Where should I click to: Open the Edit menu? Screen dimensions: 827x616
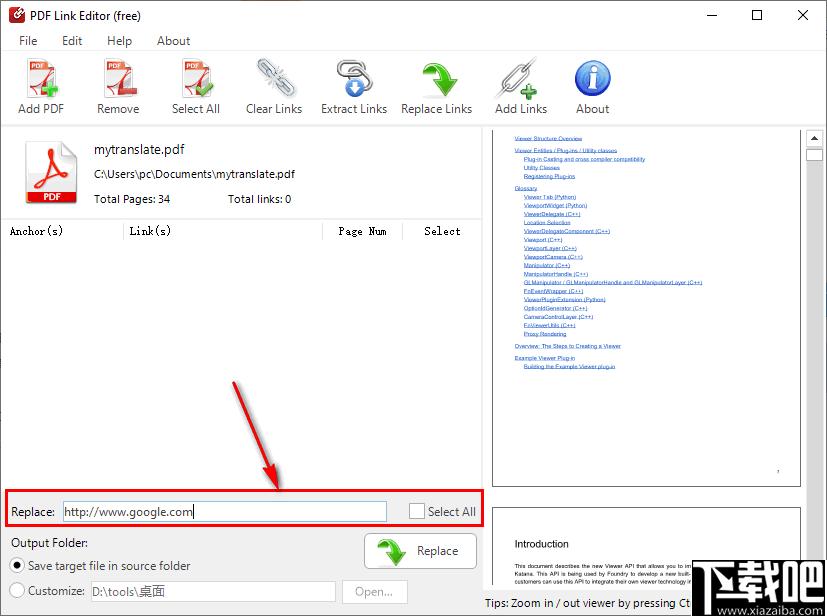(72, 41)
